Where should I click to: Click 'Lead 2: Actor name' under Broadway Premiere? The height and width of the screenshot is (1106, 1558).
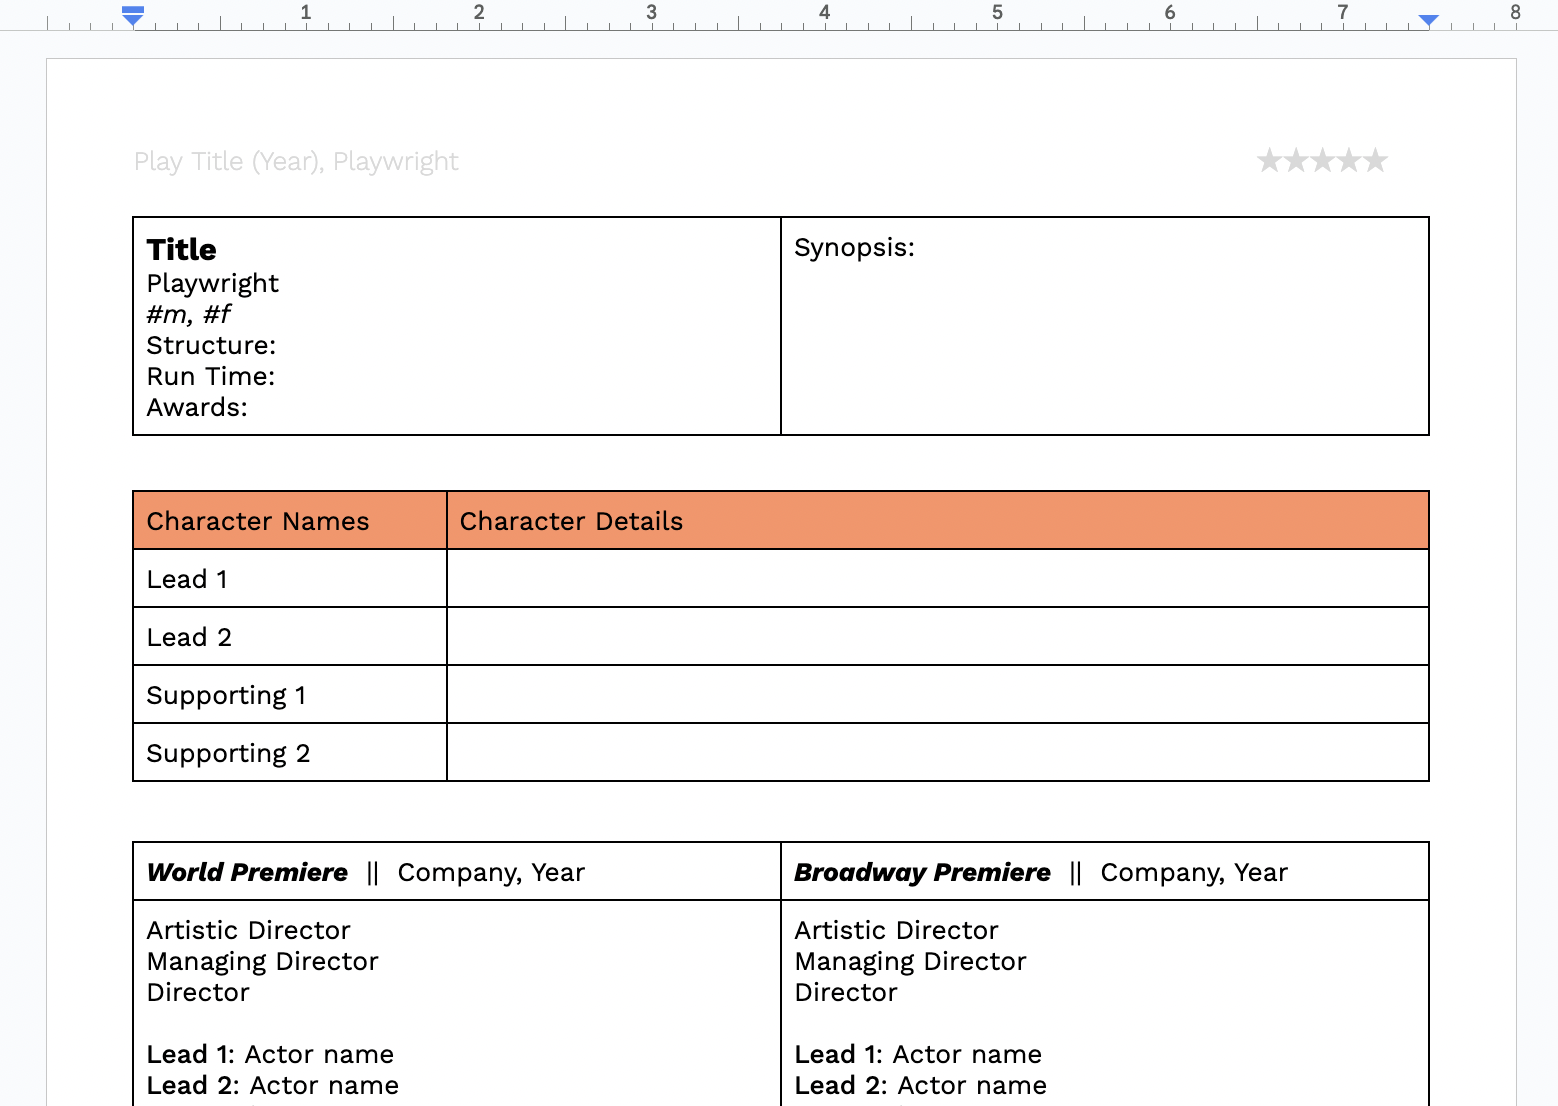coord(921,1086)
